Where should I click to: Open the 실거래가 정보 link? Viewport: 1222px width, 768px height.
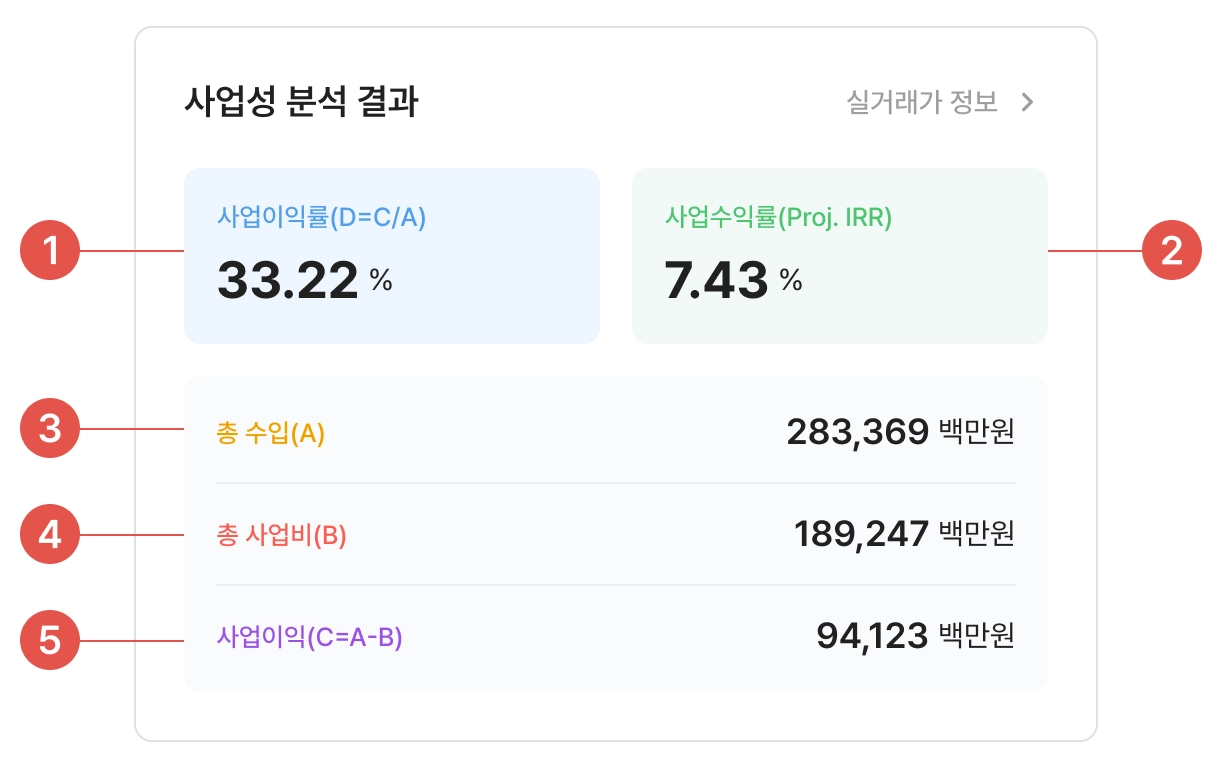921,102
